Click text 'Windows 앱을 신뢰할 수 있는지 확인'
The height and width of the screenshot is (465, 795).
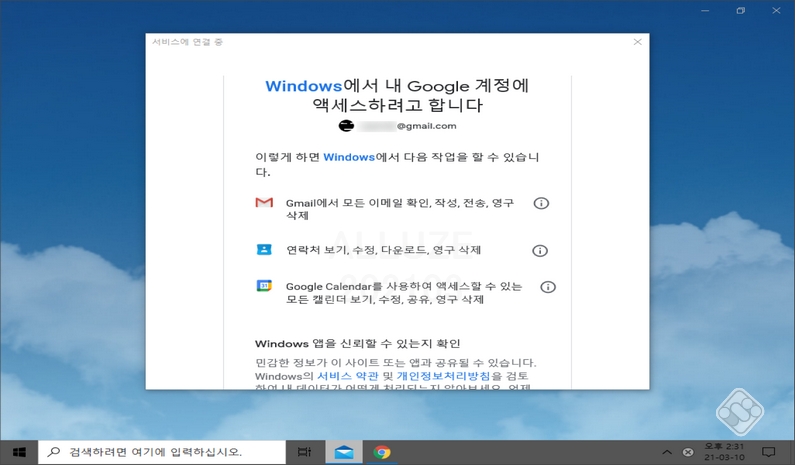[357, 344]
